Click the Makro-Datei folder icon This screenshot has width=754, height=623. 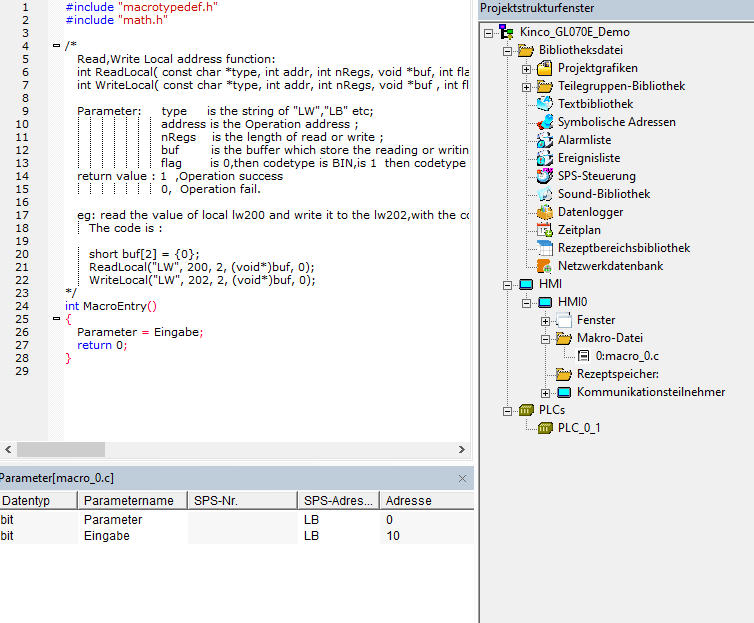click(x=564, y=338)
